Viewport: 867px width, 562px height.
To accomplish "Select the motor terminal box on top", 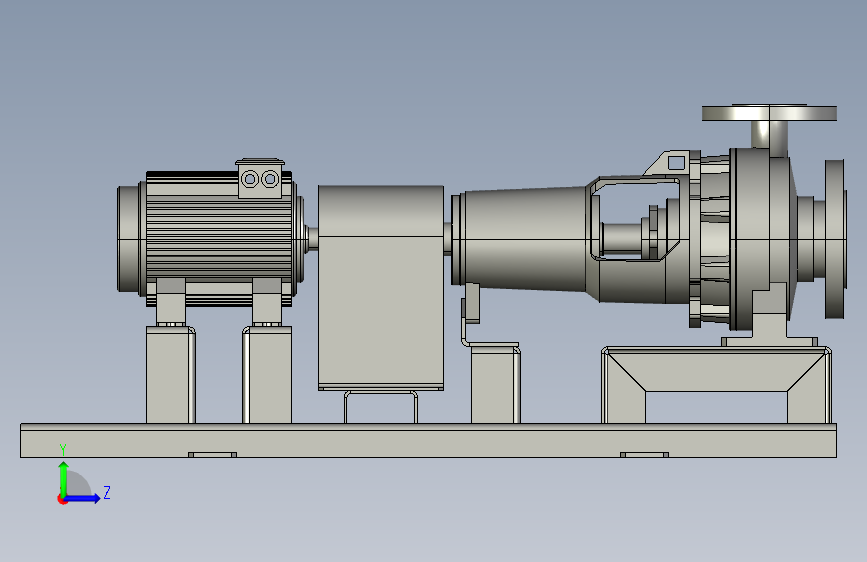I will click(260, 179).
